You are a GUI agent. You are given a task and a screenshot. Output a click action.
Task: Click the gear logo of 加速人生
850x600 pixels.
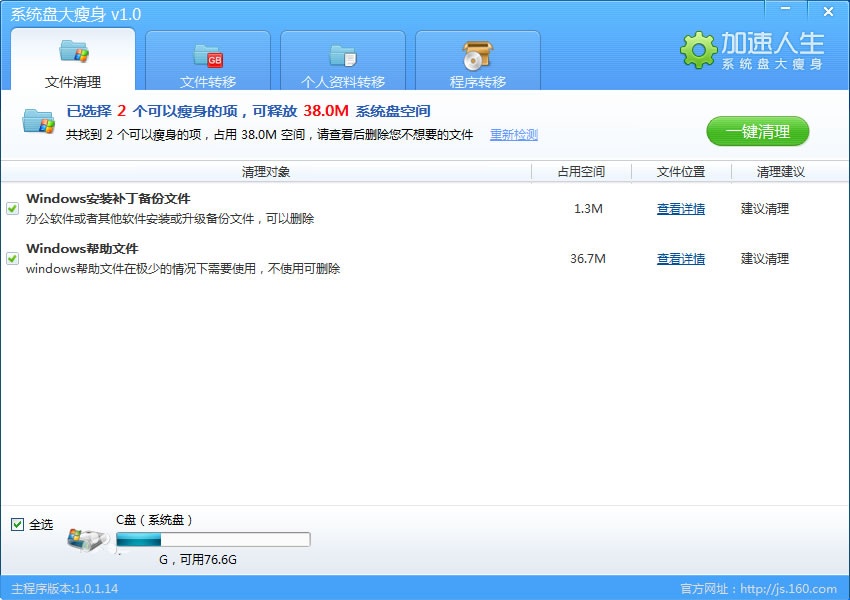(x=698, y=50)
